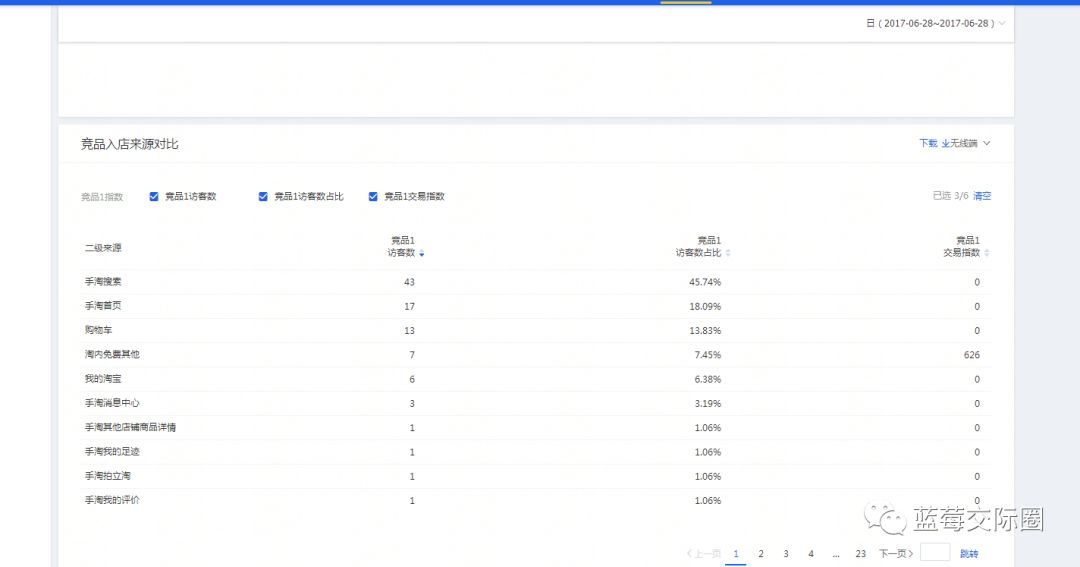The image size is (1080, 567).
Task: Select the 手淘拍立淘 source row
Action: tap(536, 476)
